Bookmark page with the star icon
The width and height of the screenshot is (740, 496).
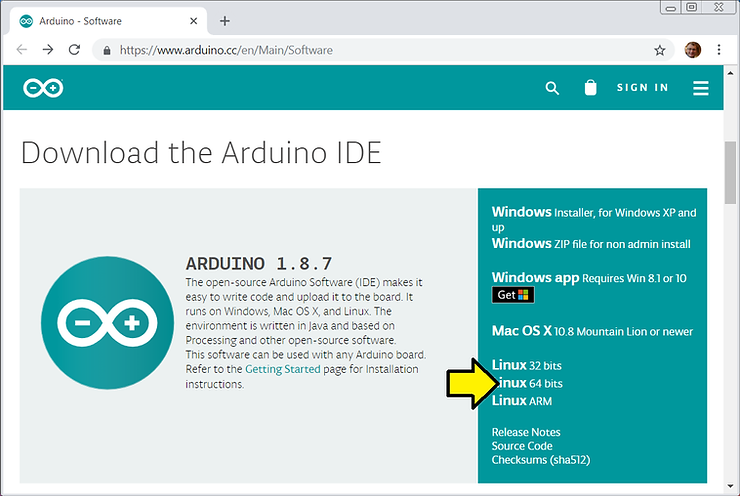tap(660, 49)
